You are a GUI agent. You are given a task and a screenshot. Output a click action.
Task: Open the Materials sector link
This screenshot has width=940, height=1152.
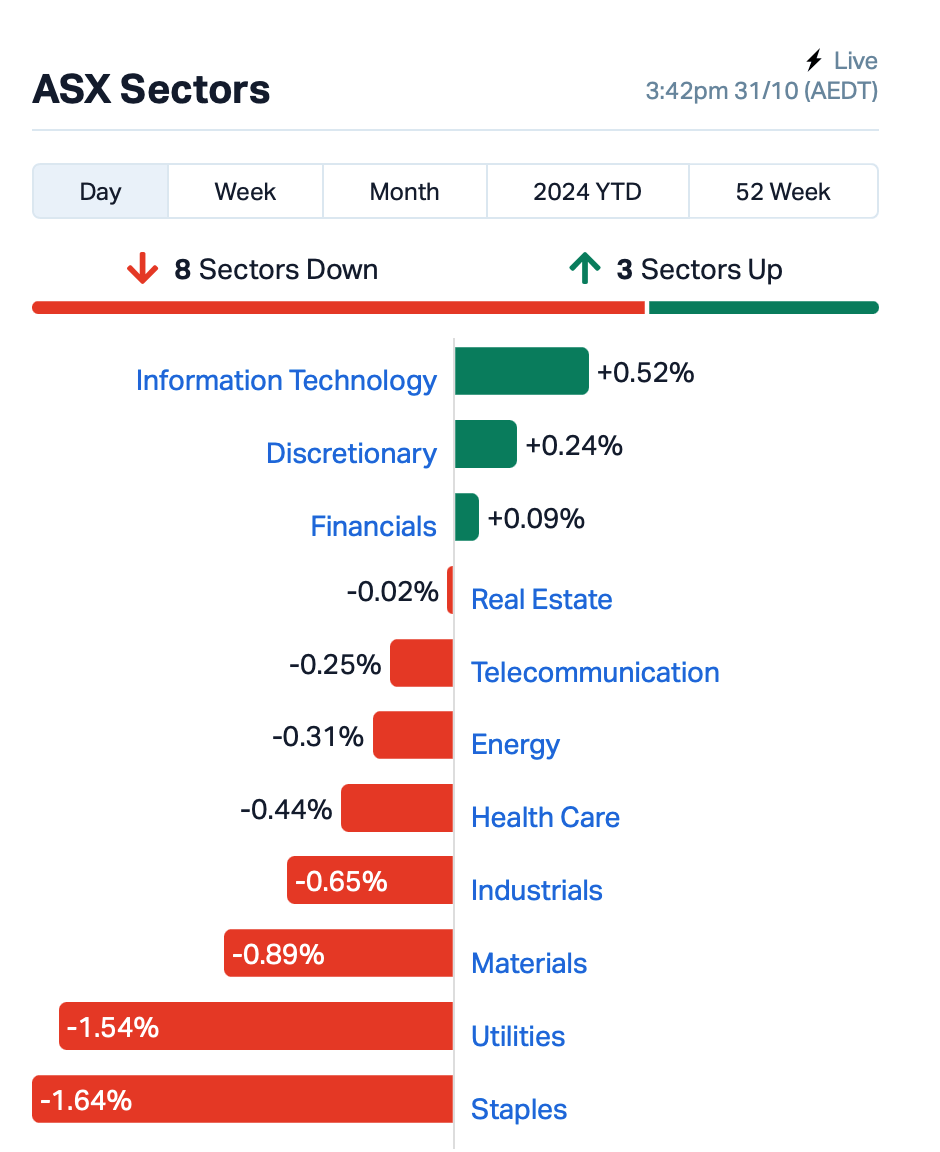pyautogui.click(x=529, y=963)
